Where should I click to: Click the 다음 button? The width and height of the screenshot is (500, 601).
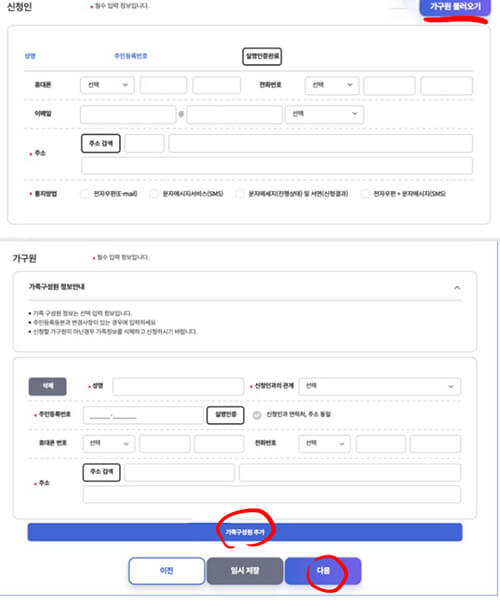323,571
